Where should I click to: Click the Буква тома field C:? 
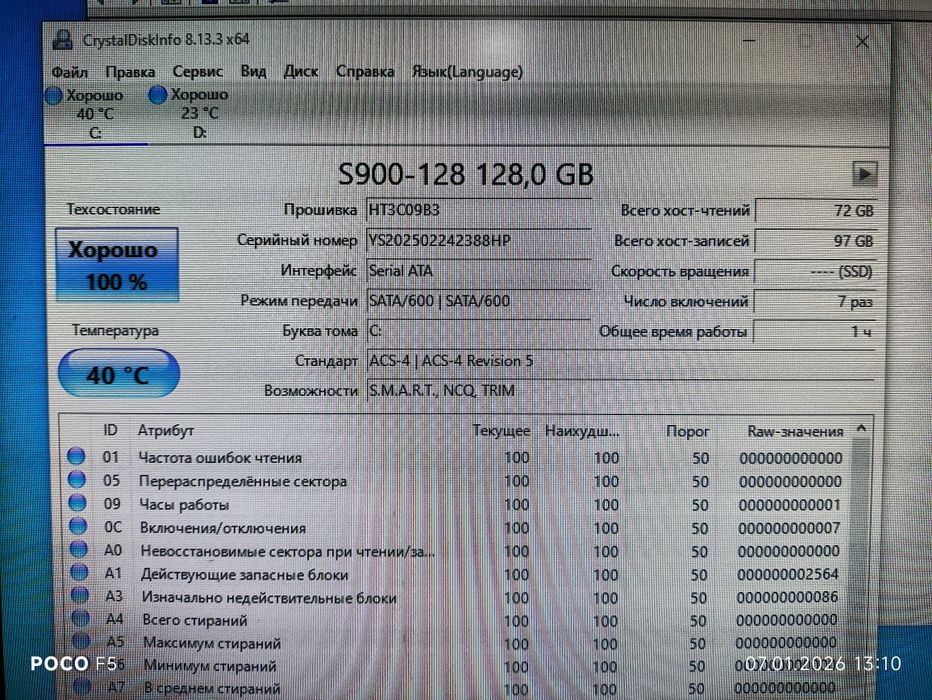tap(478, 330)
